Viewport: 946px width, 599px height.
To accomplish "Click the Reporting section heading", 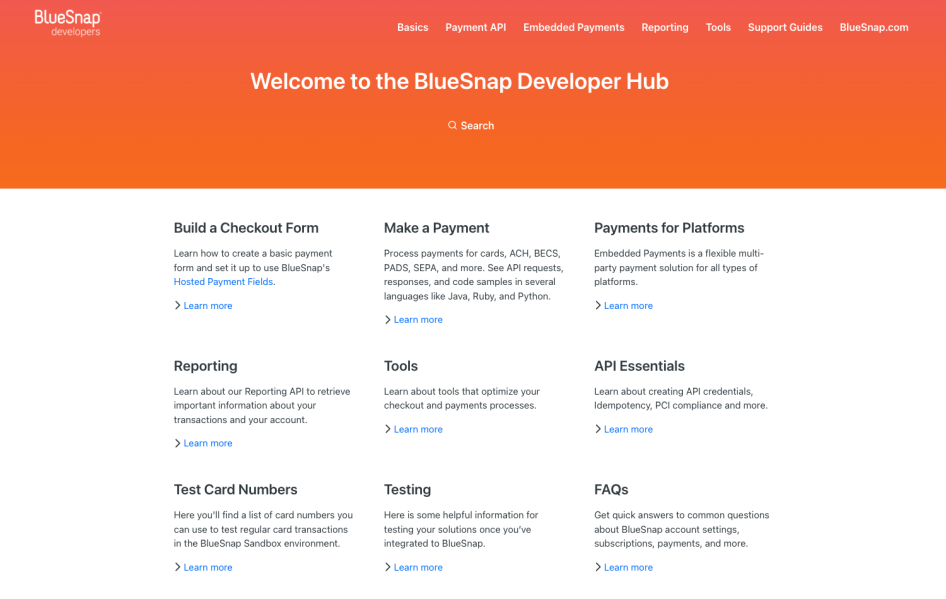I will click(x=206, y=366).
